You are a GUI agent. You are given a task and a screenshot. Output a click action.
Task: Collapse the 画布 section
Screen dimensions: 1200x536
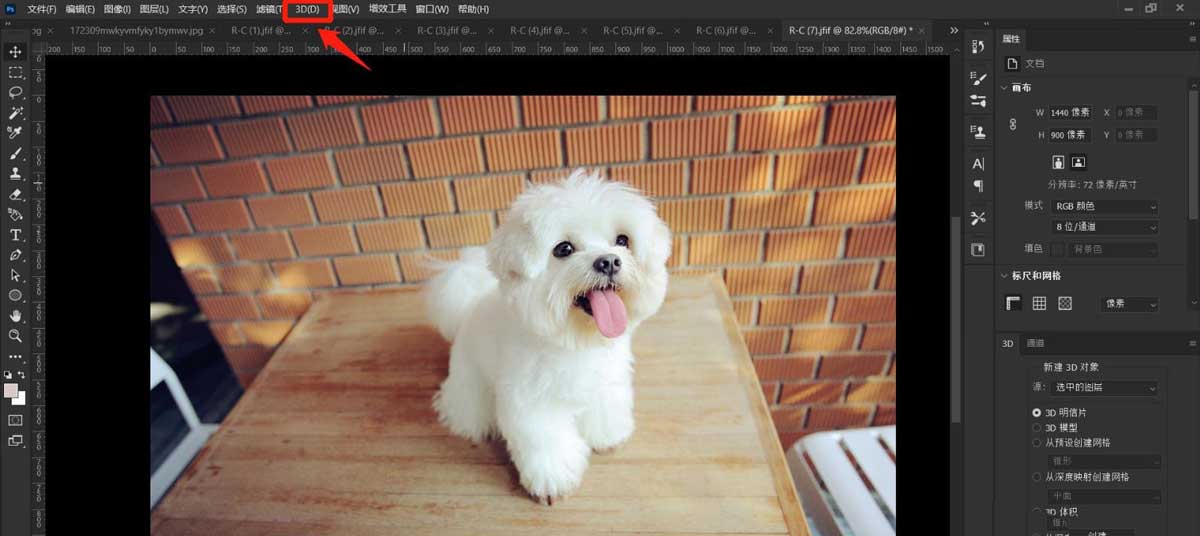[x=1005, y=87]
